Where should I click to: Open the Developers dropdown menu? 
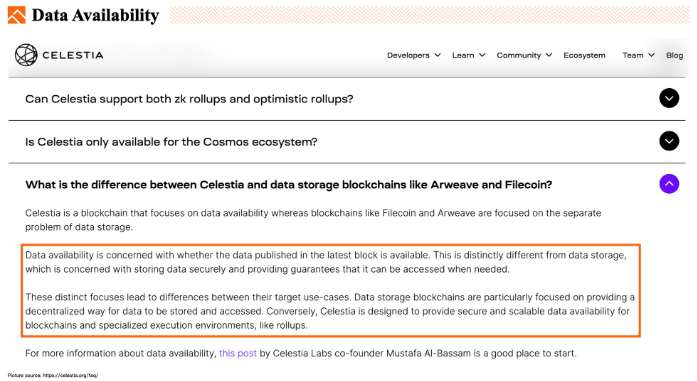414,55
